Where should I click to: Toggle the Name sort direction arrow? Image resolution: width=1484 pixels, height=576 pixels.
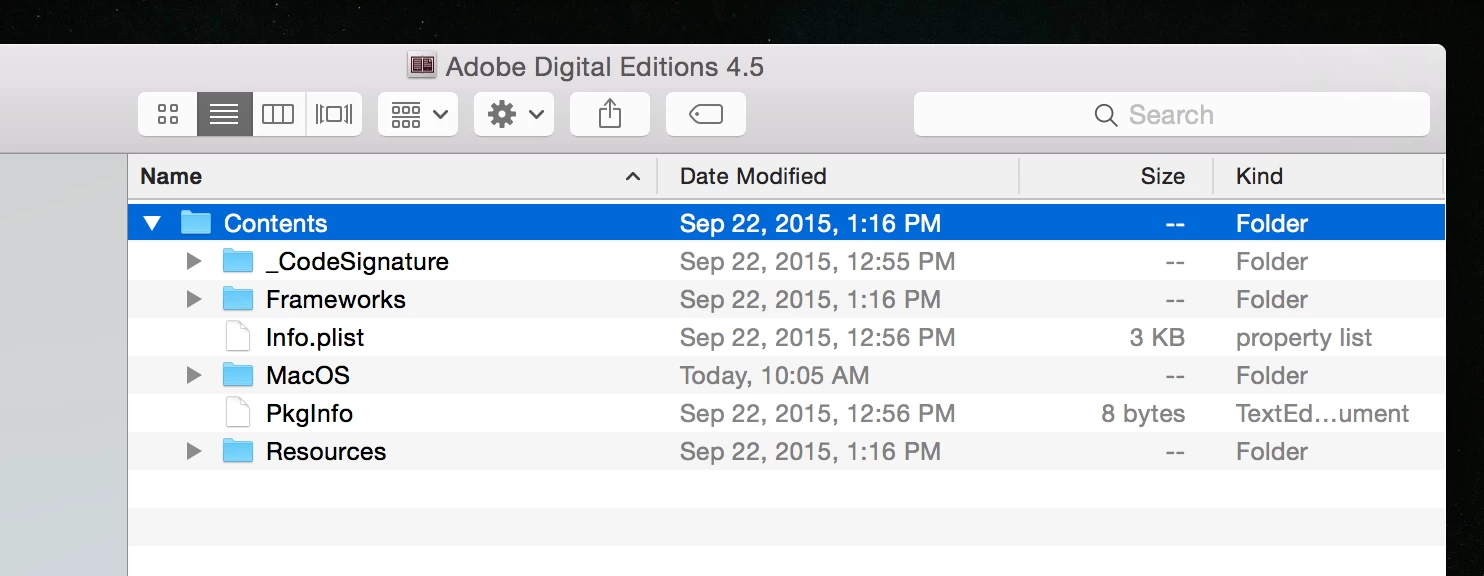click(632, 176)
